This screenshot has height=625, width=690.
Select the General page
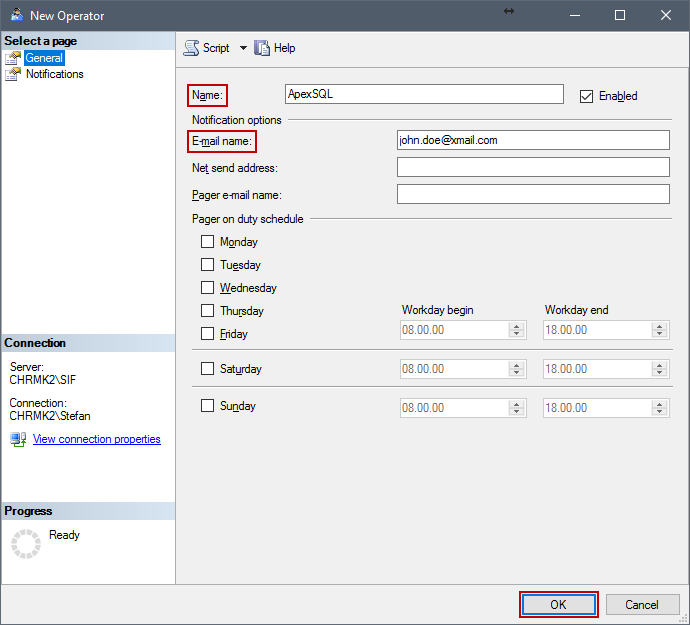44,58
